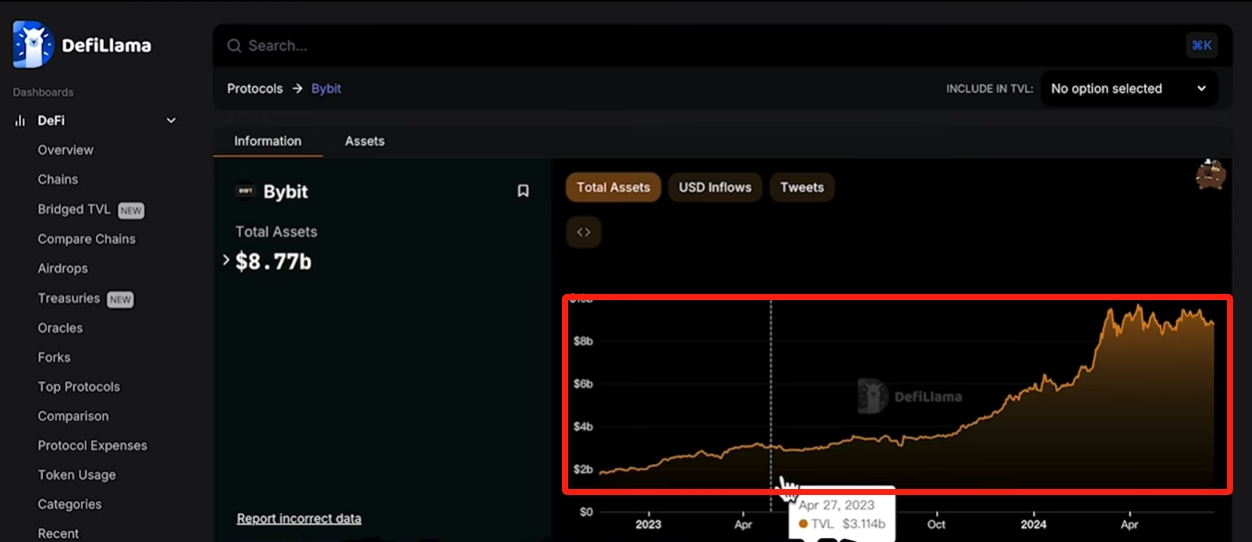Click the llama mascot icon above chart
1252x542 pixels.
1211,174
